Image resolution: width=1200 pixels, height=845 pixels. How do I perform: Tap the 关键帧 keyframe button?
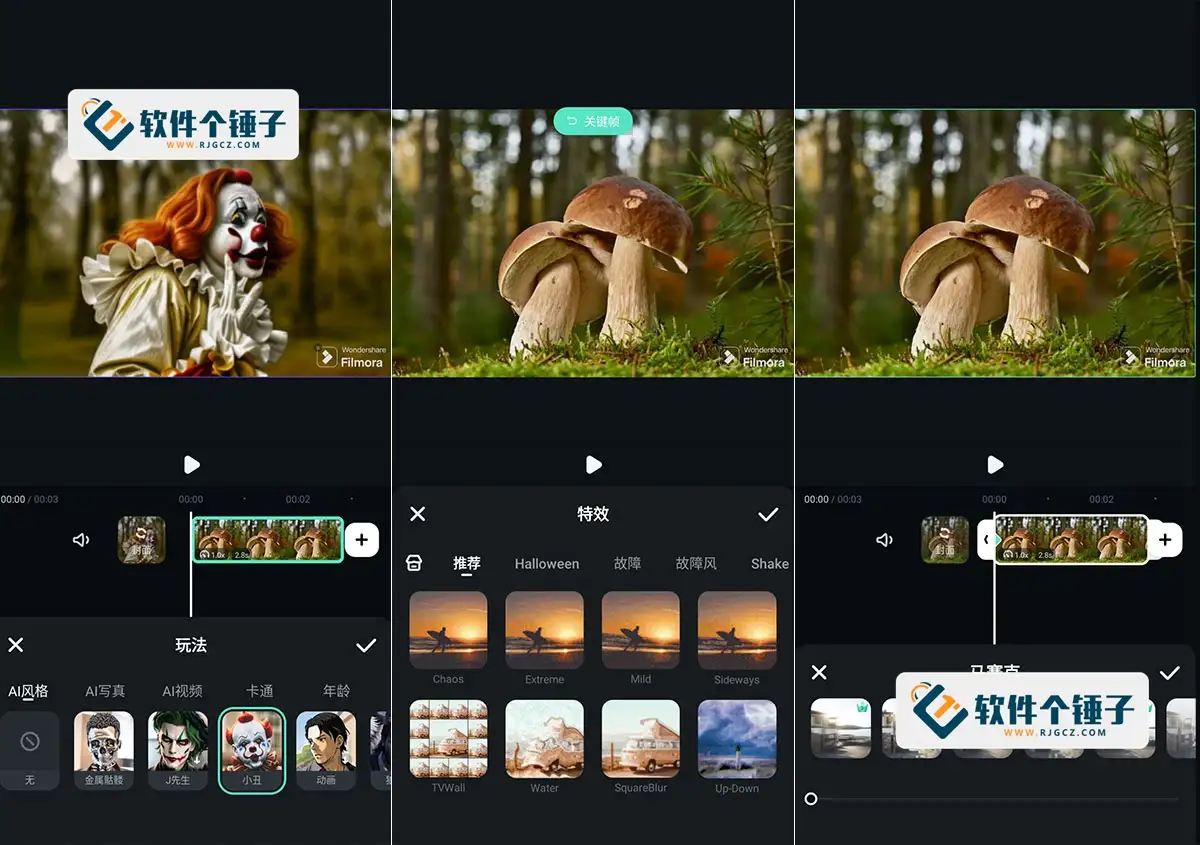[592, 120]
